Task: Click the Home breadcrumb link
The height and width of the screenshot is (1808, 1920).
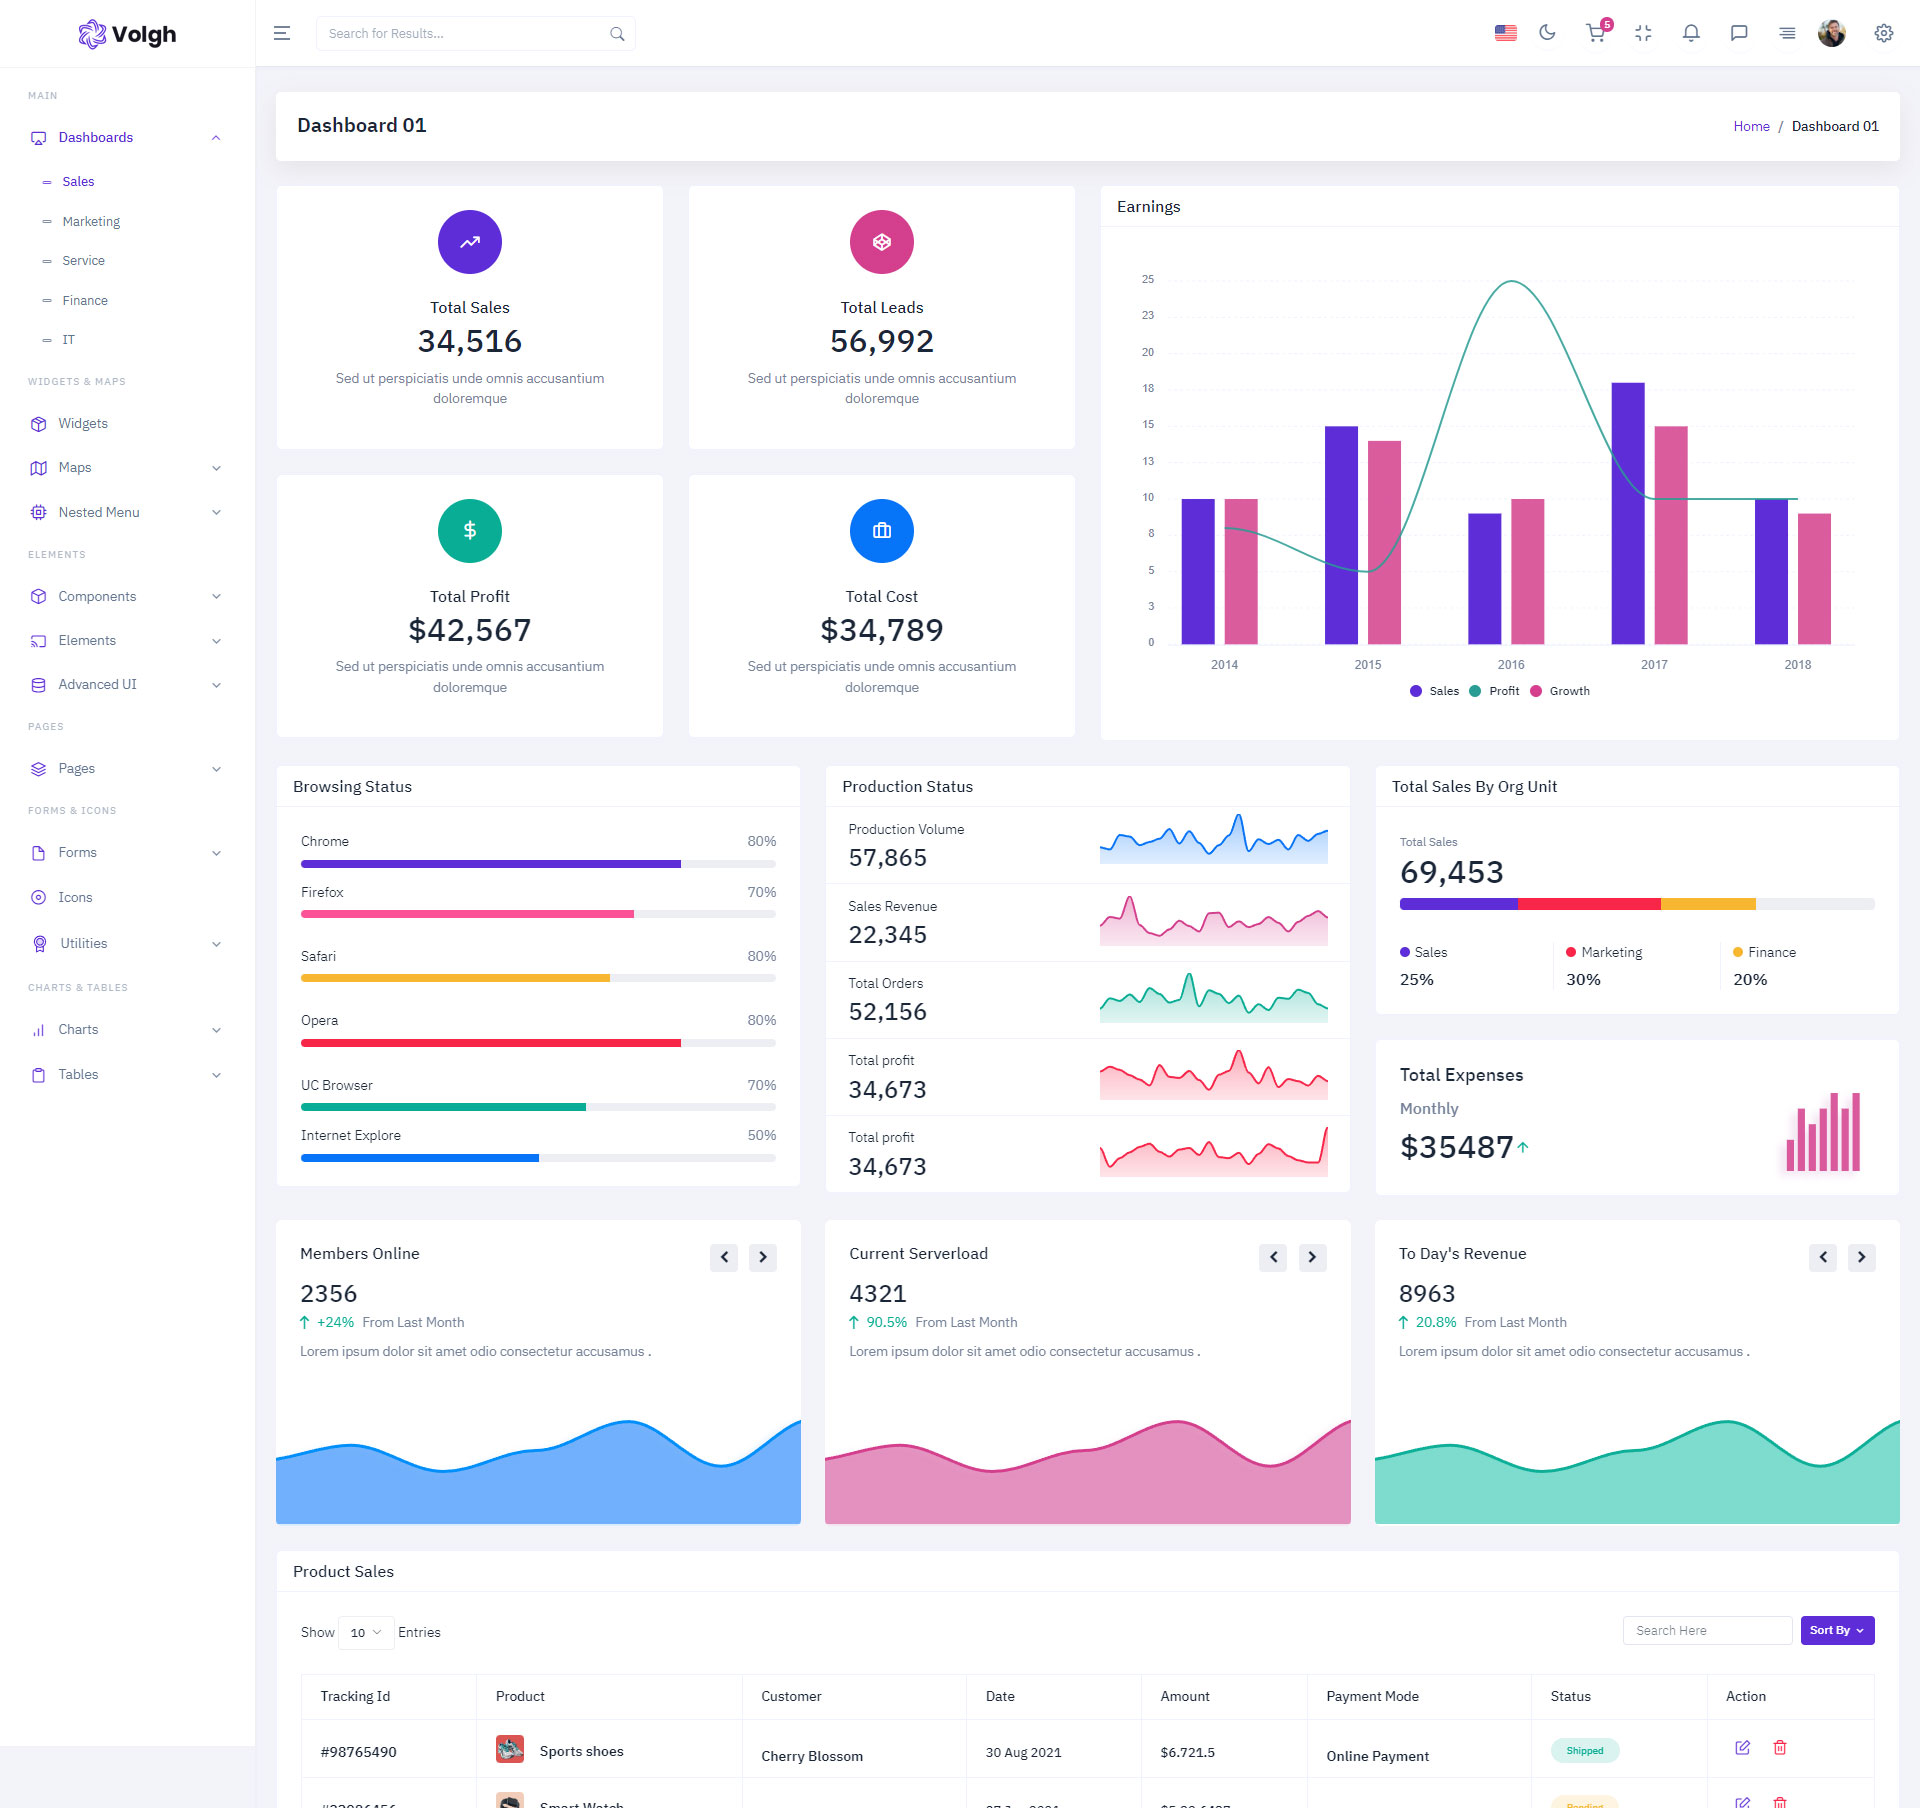Action: [x=1750, y=126]
